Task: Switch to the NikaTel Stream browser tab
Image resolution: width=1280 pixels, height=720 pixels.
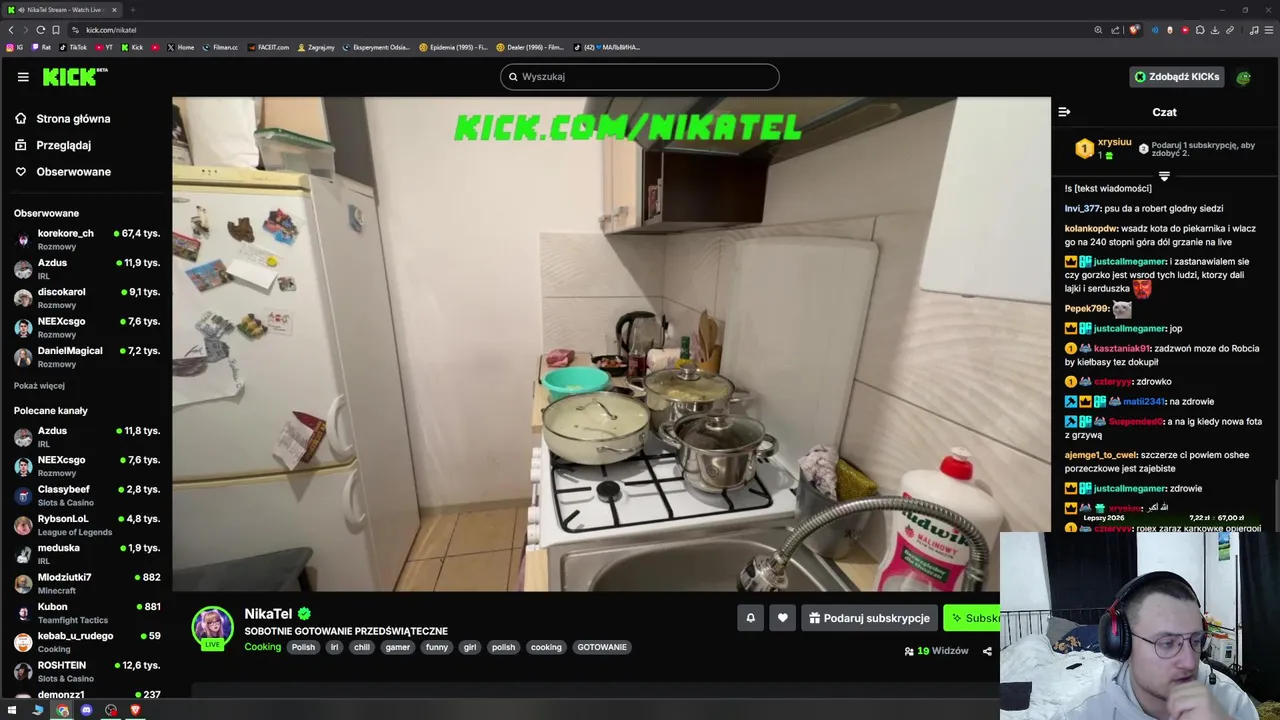Action: 62,10
